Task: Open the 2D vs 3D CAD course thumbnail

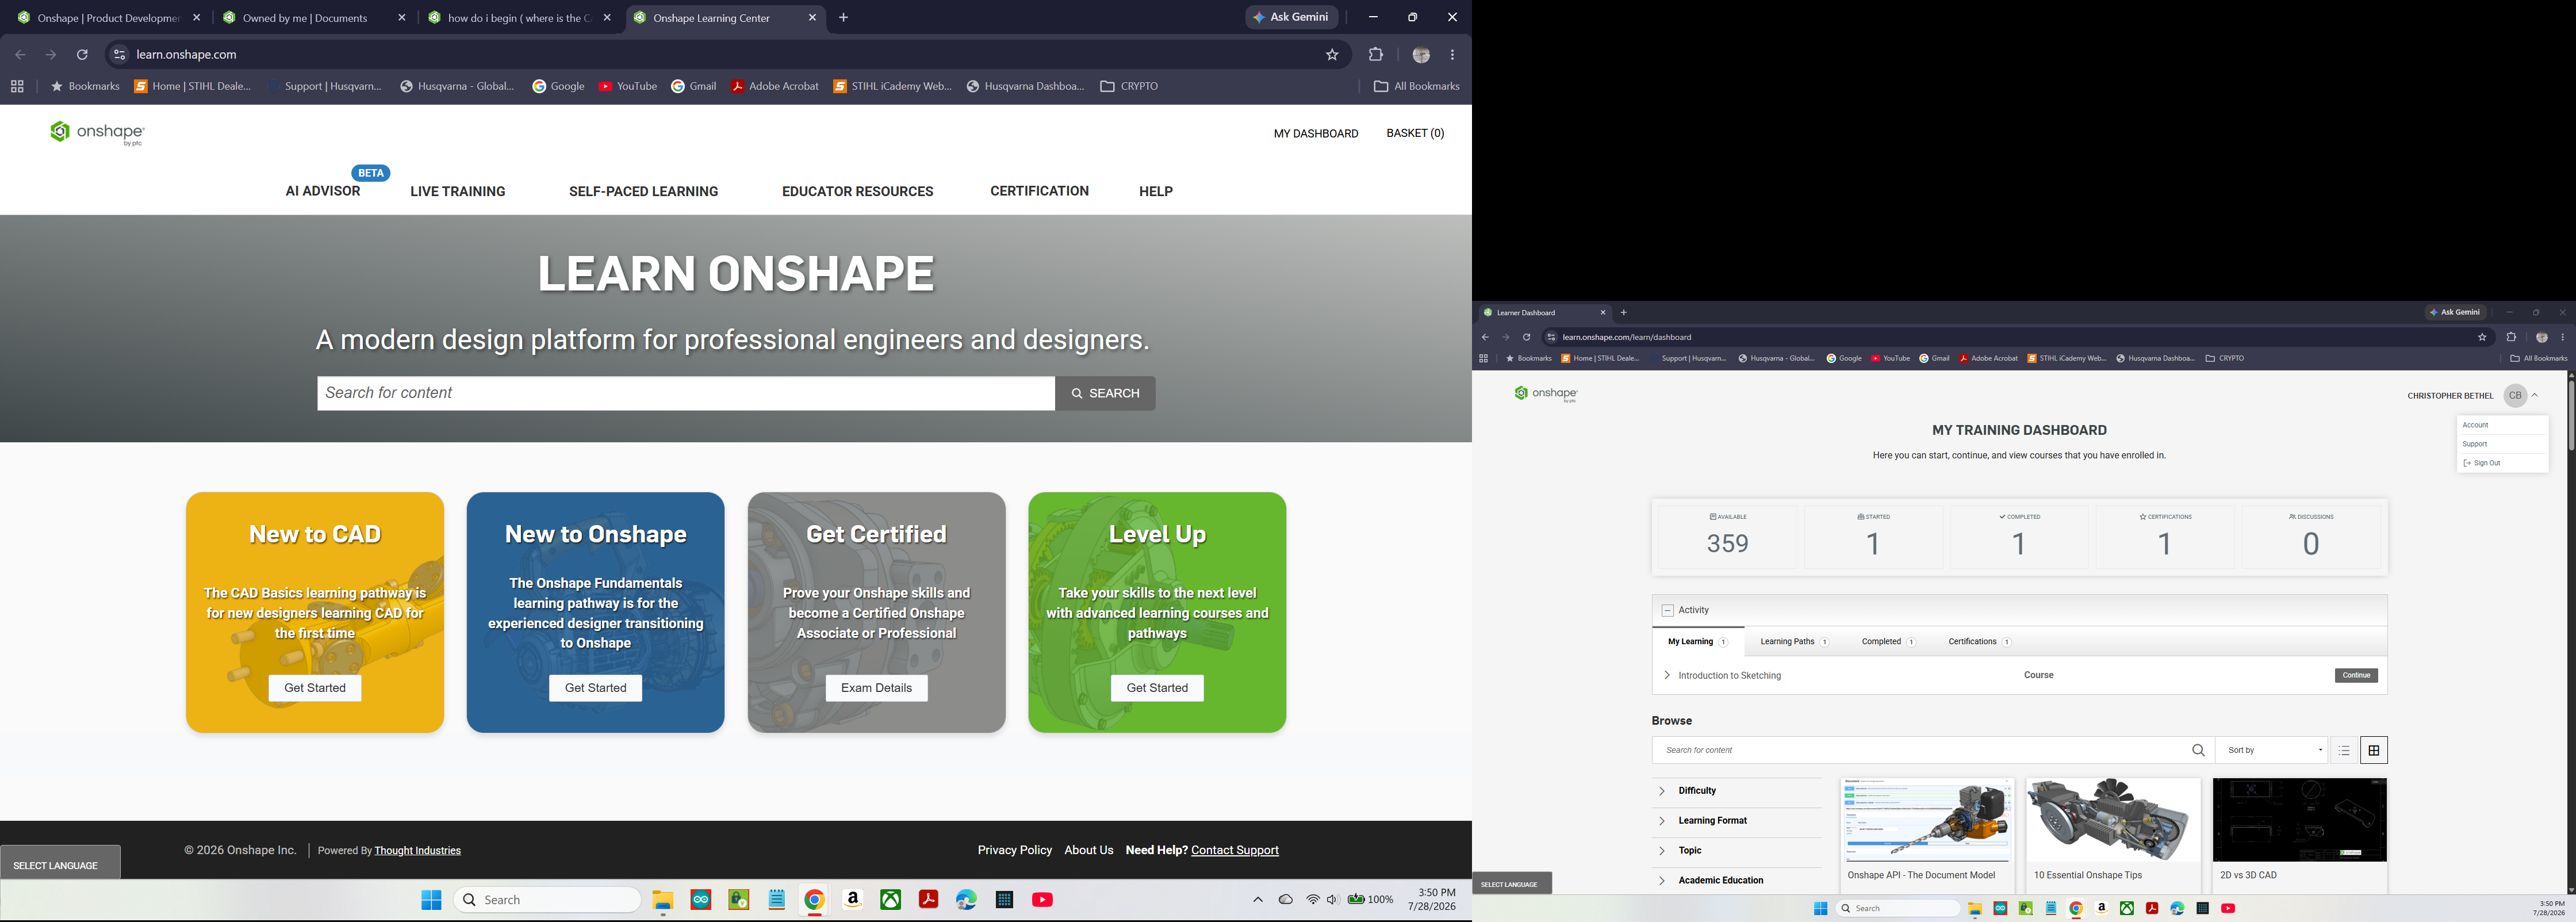Action: click(2300, 820)
